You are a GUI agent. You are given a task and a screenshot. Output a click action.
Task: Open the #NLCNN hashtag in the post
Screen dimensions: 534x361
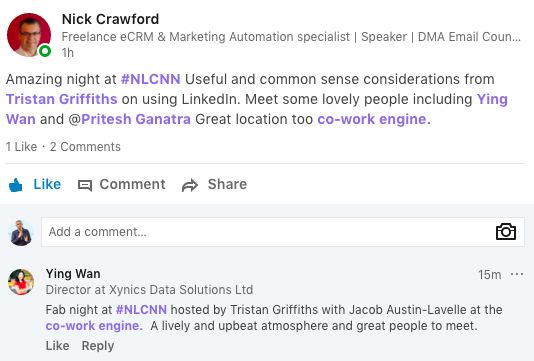(x=151, y=79)
